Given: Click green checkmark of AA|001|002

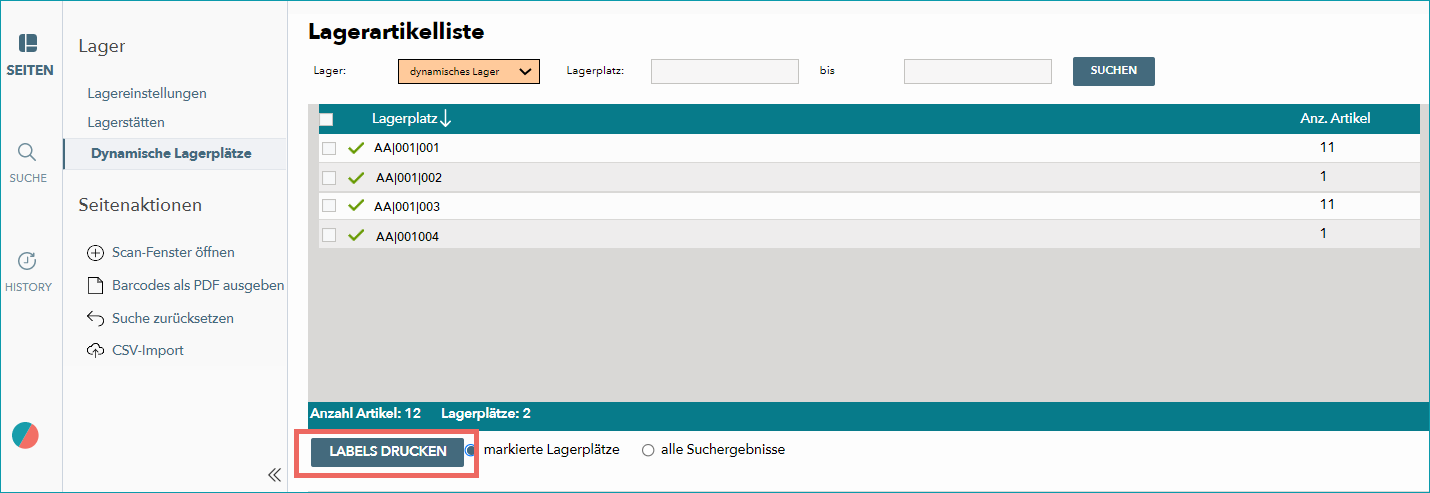Looking at the screenshot, I should coord(355,178).
